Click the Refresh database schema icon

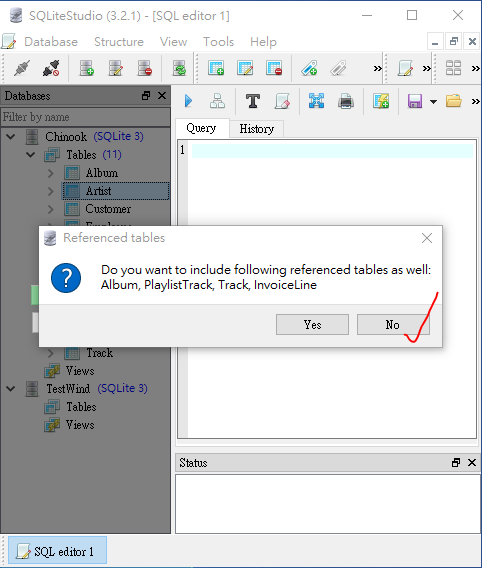[179, 68]
